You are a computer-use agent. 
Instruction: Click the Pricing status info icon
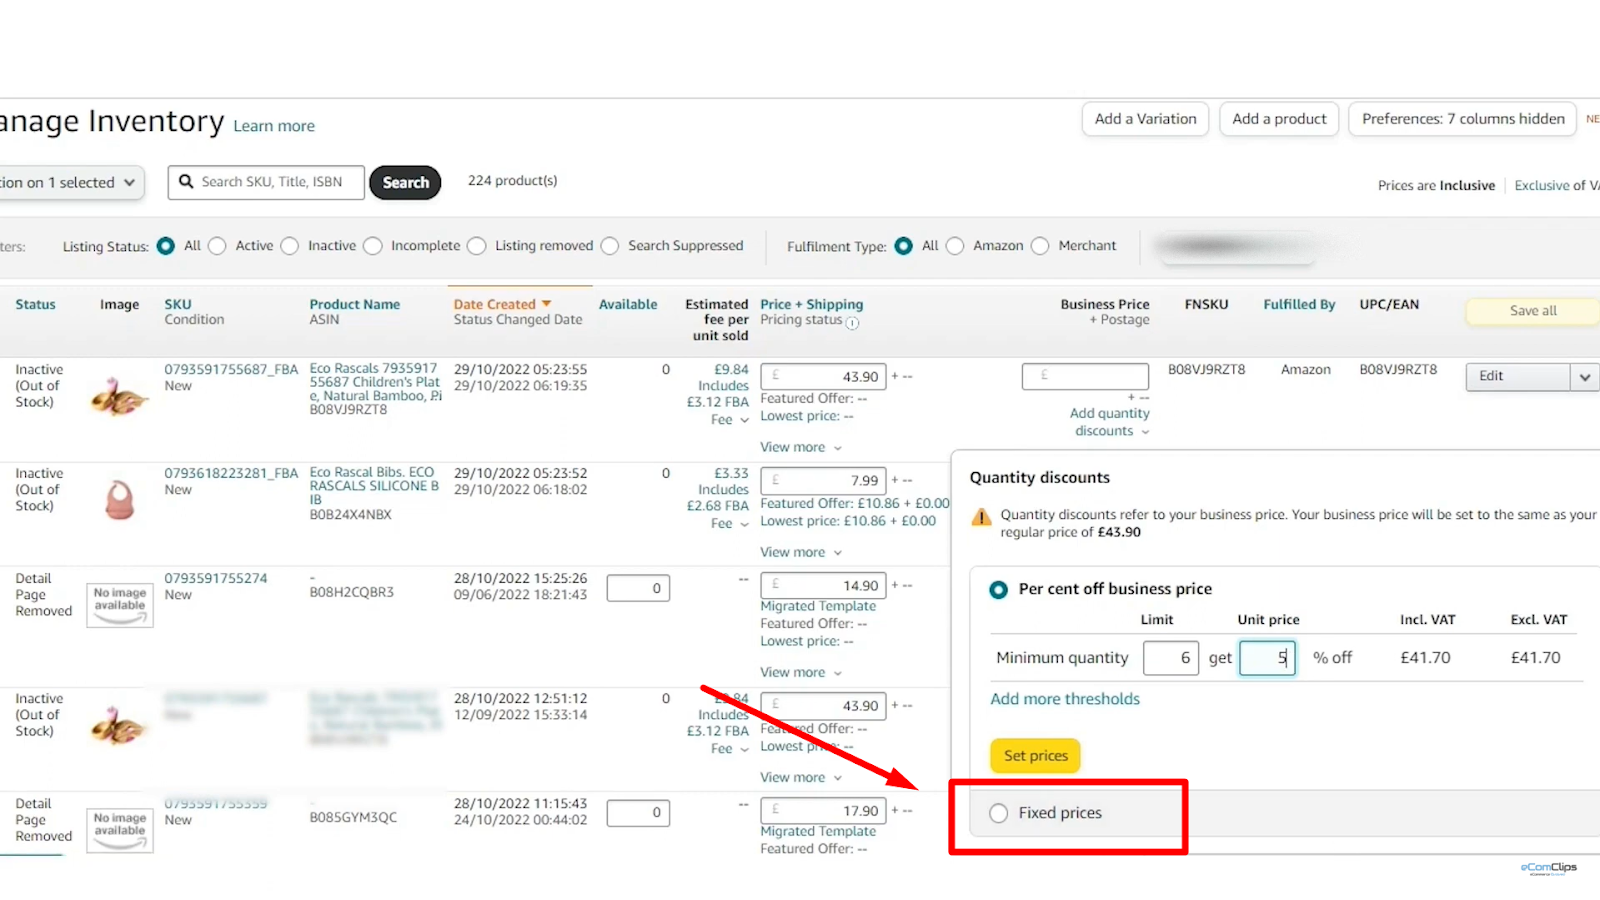(x=852, y=322)
